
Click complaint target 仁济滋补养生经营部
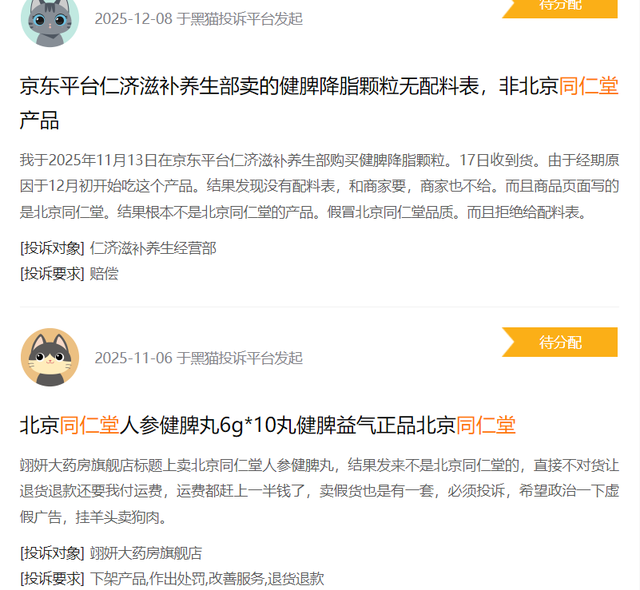(x=153, y=248)
